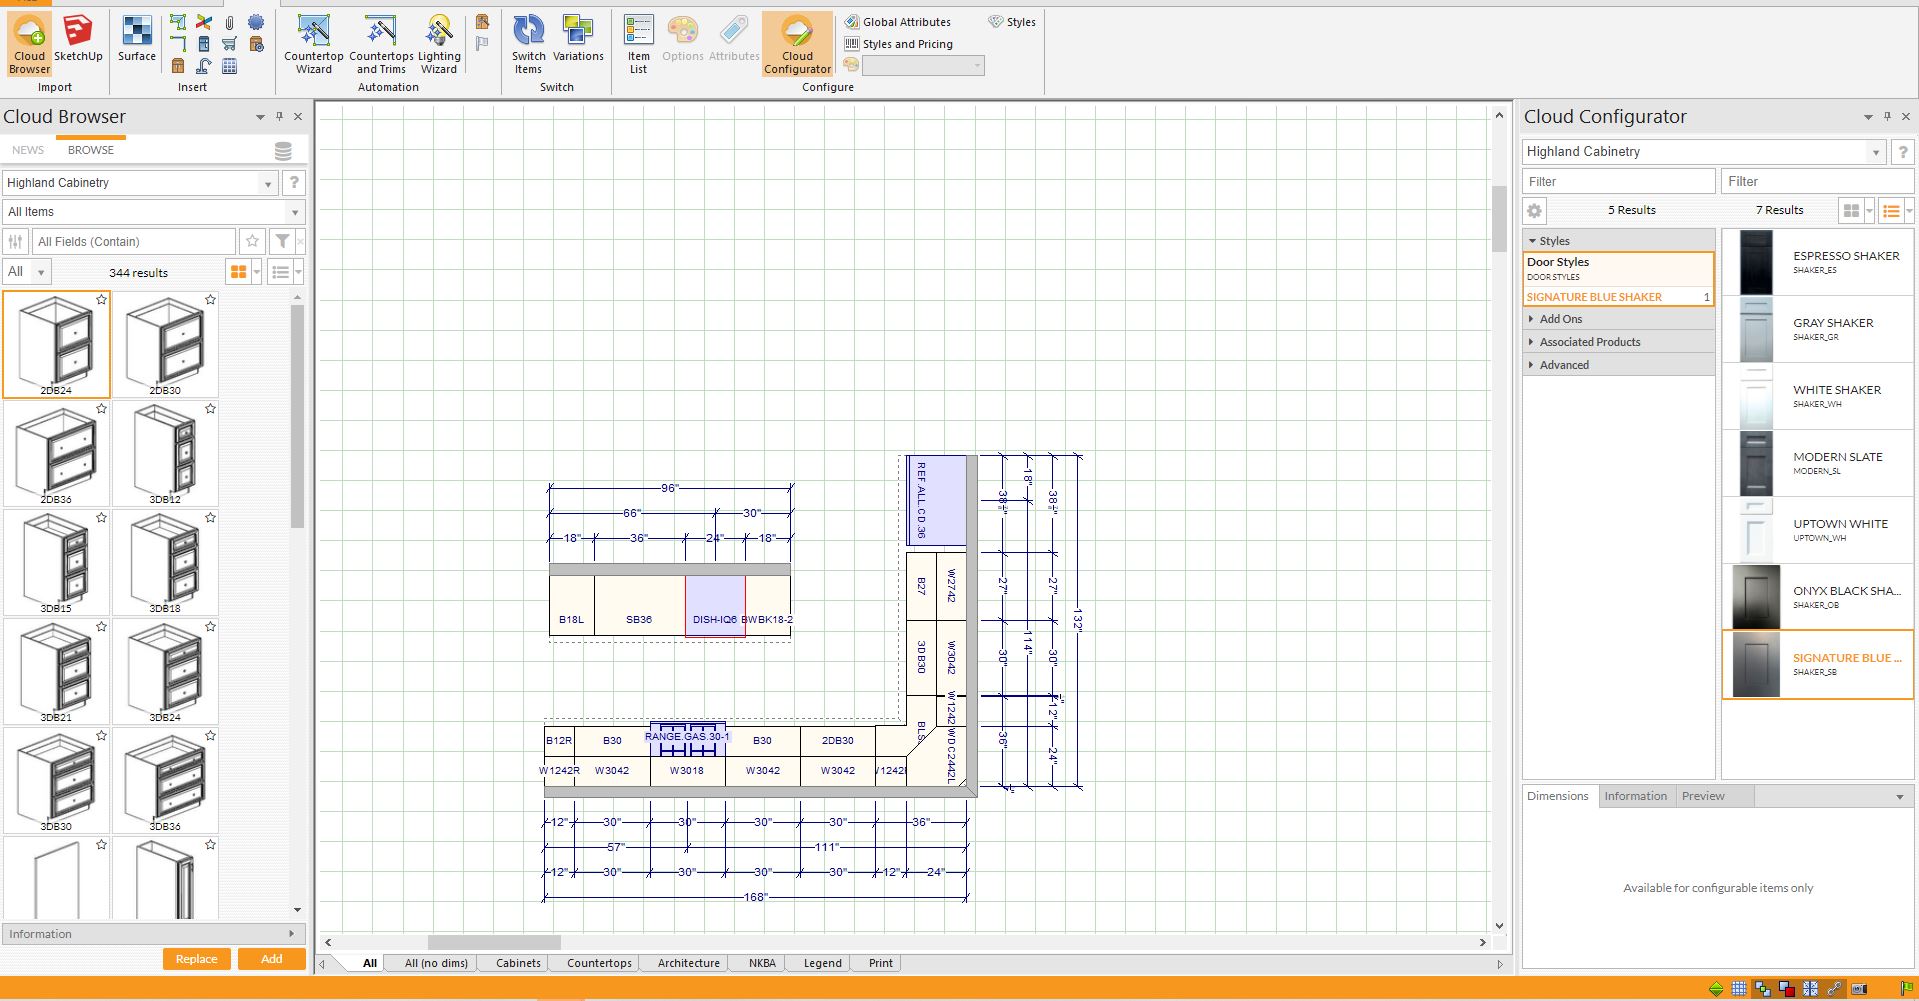
Task: Click the grid table icon in Insert group
Action: (230, 66)
